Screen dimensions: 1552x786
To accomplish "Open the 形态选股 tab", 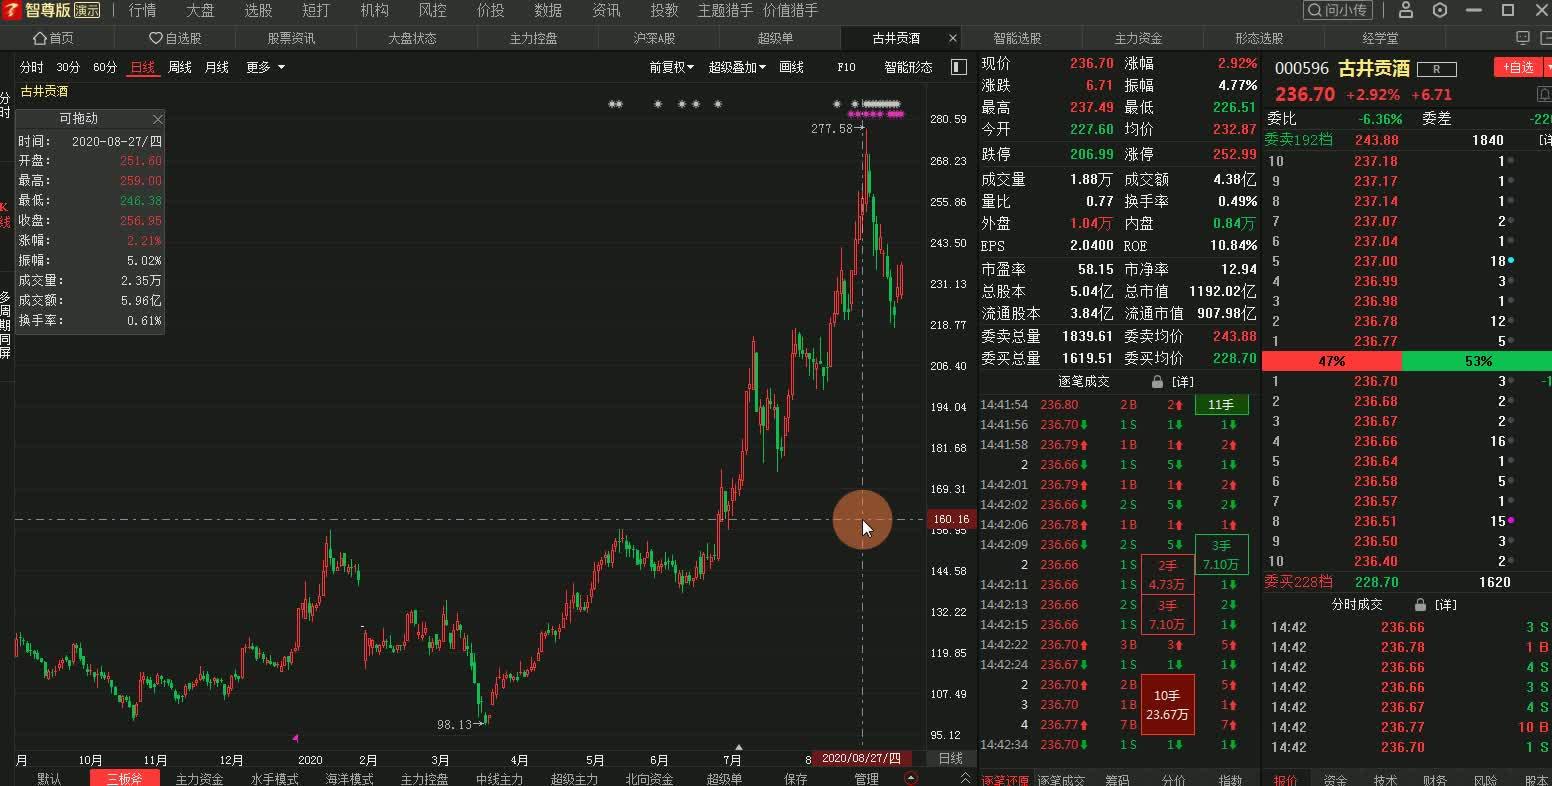I will tap(1259, 38).
